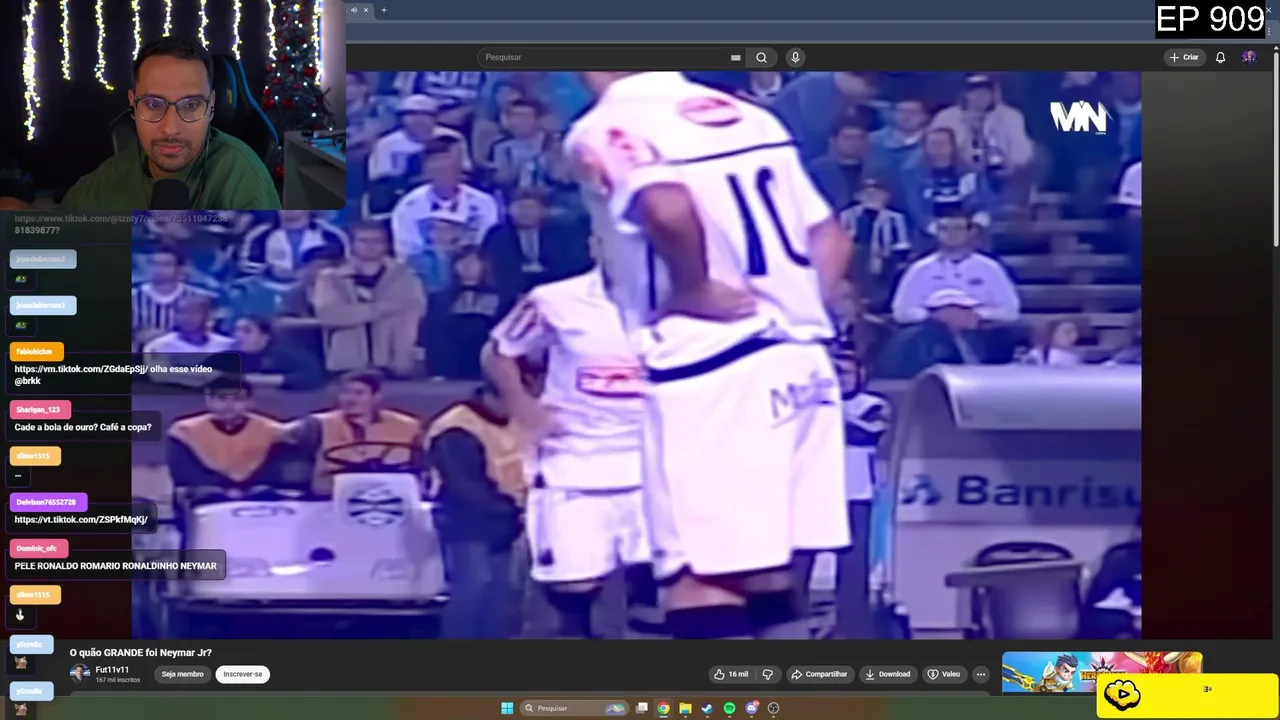Image resolution: width=1280 pixels, height=720 pixels.
Task: Click the Seja membro button
Action: [183, 674]
